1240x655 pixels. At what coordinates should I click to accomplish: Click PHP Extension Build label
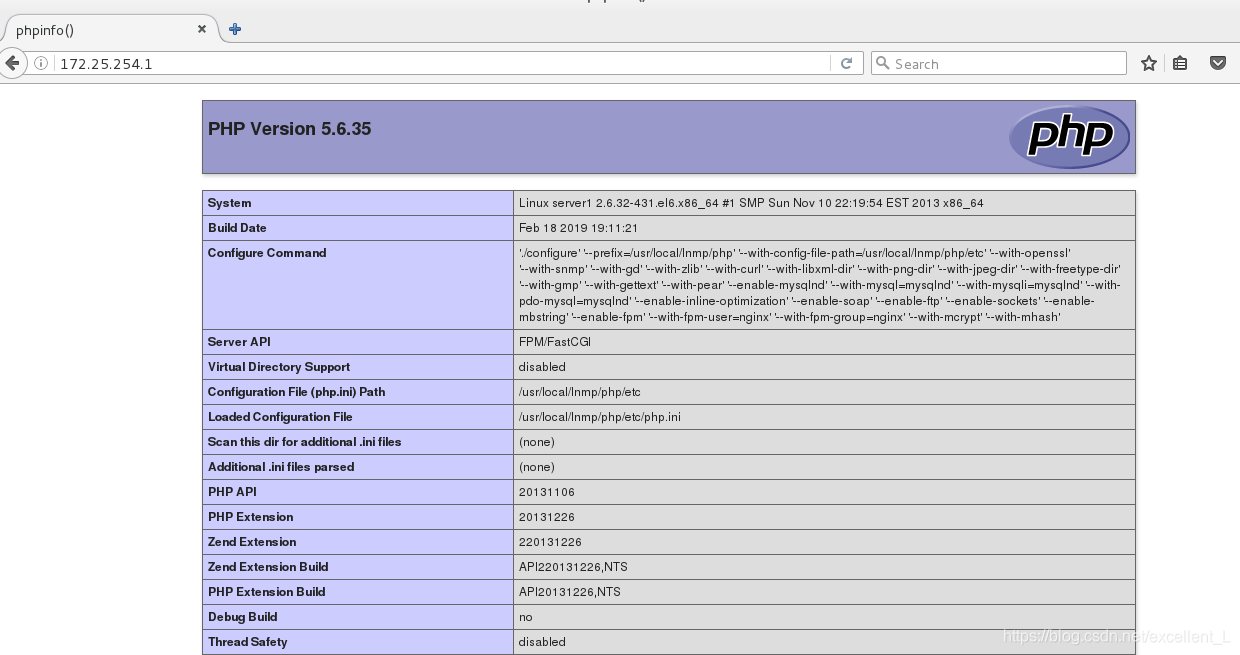[267, 592]
